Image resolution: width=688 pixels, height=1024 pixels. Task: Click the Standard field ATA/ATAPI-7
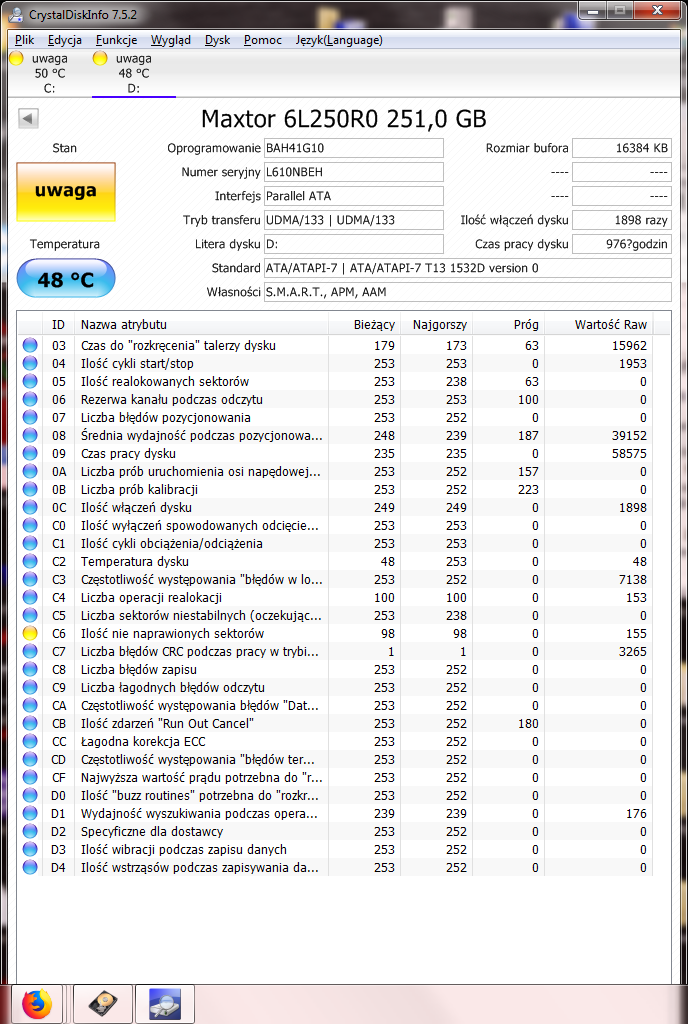(467, 268)
